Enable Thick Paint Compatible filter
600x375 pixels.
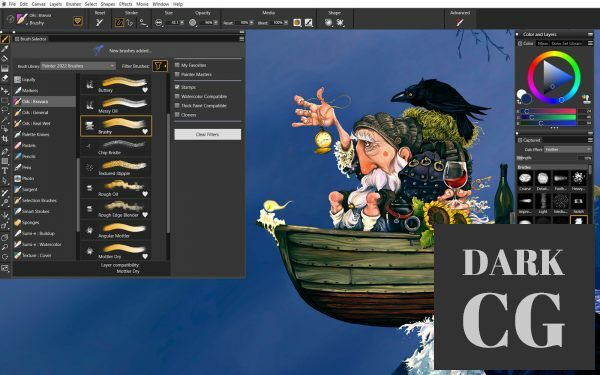(x=177, y=105)
